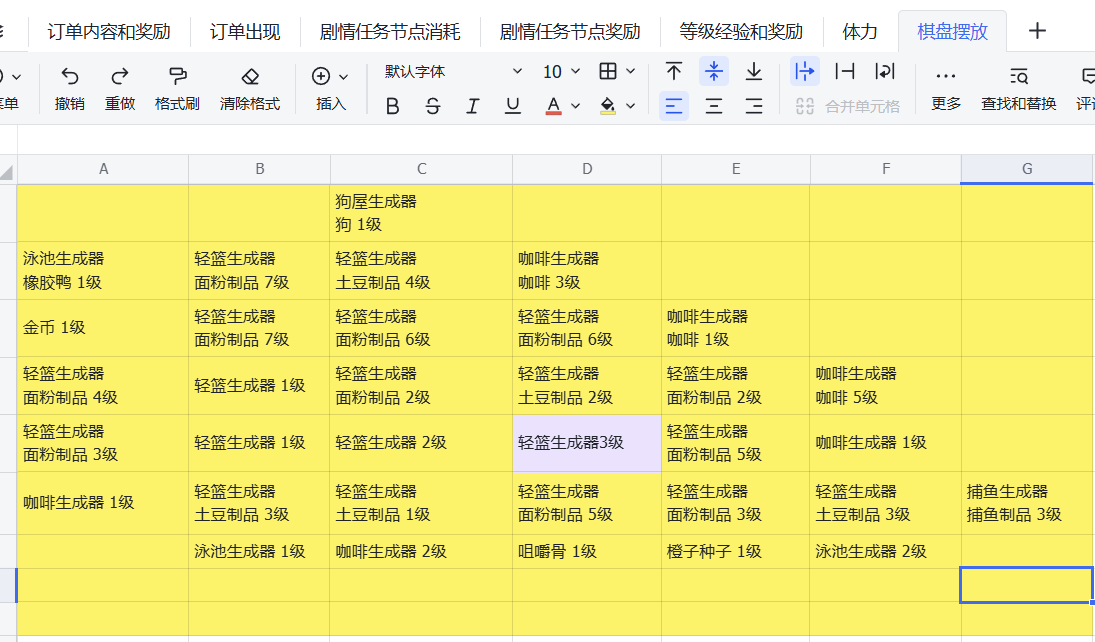Switch to the 体力 sheet tab

pyautogui.click(x=860, y=31)
